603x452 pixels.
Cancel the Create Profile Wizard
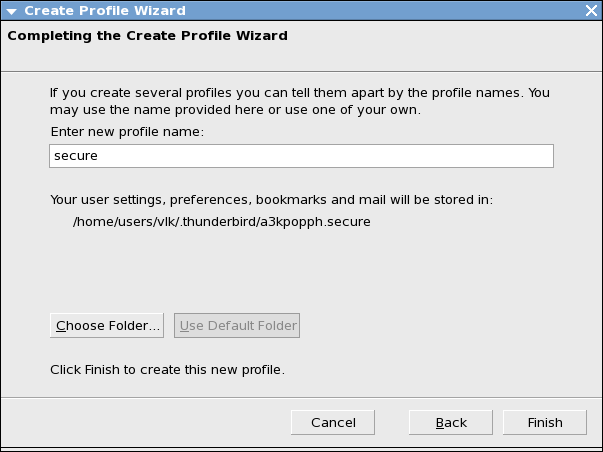(333, 422)
